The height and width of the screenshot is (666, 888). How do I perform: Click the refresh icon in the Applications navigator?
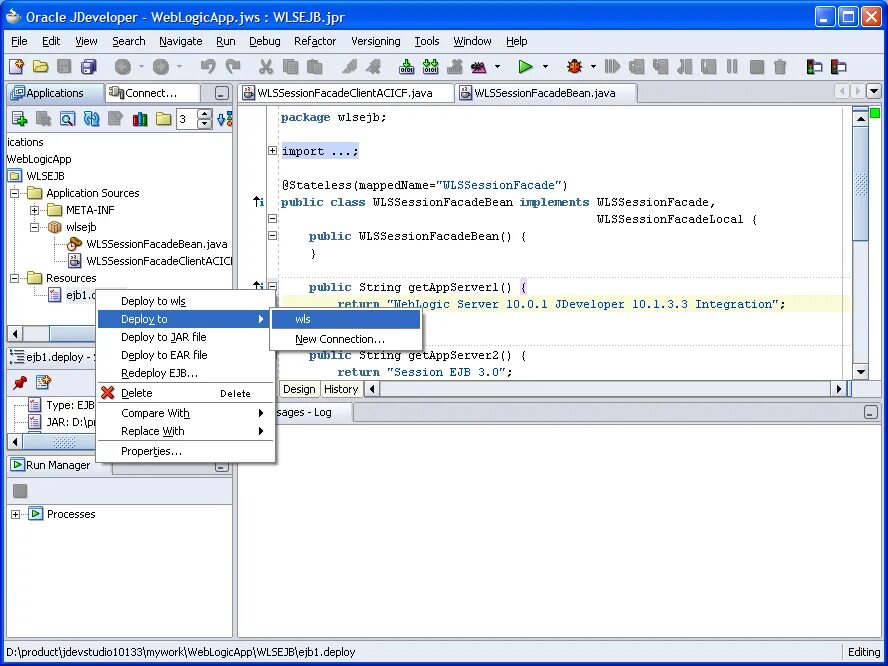pyautogui.click(x=91, y=118)
